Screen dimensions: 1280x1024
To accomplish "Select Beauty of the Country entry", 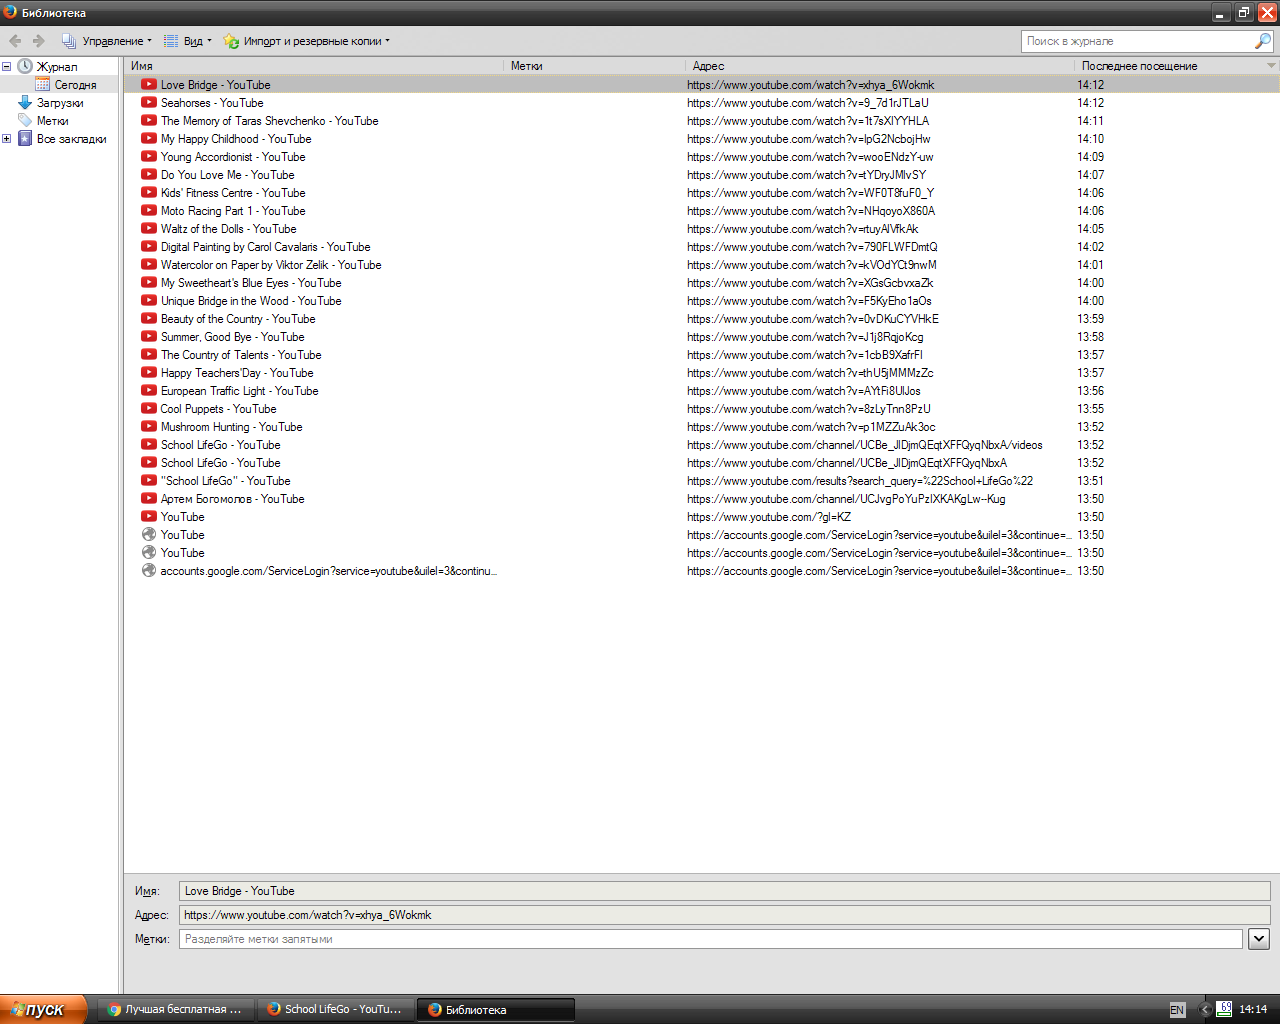I will click(x=238, y=319).
